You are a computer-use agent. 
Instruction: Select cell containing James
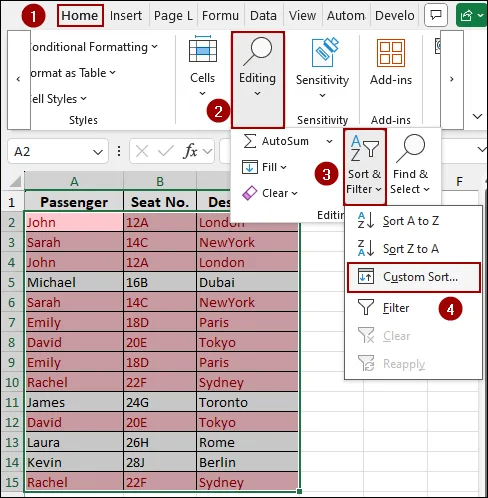[74, 402]
